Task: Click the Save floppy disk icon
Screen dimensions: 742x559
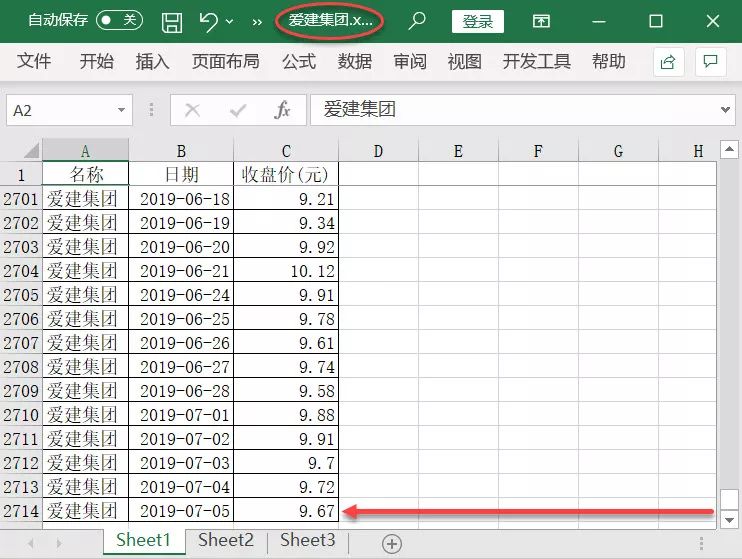Action: (x=172, y=22)
